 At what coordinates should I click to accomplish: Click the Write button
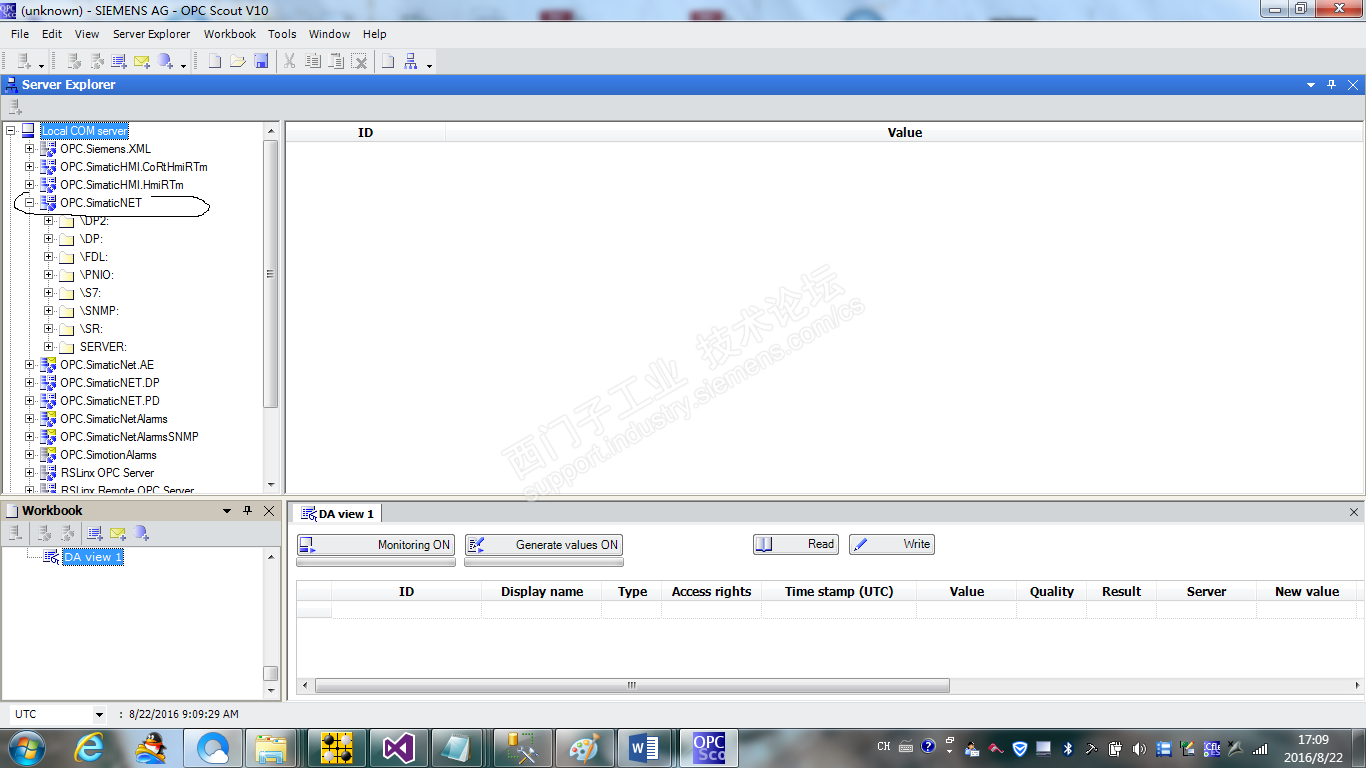point(892,544)
